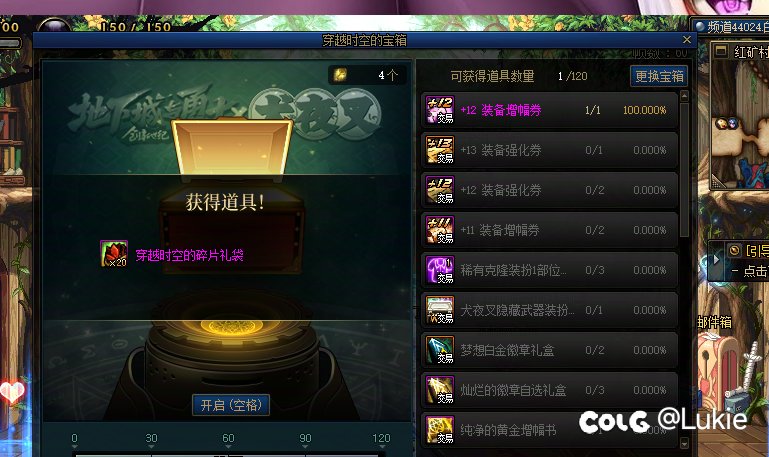Click the 梦想白金徽章礼盒 item icon

(439, 350)
